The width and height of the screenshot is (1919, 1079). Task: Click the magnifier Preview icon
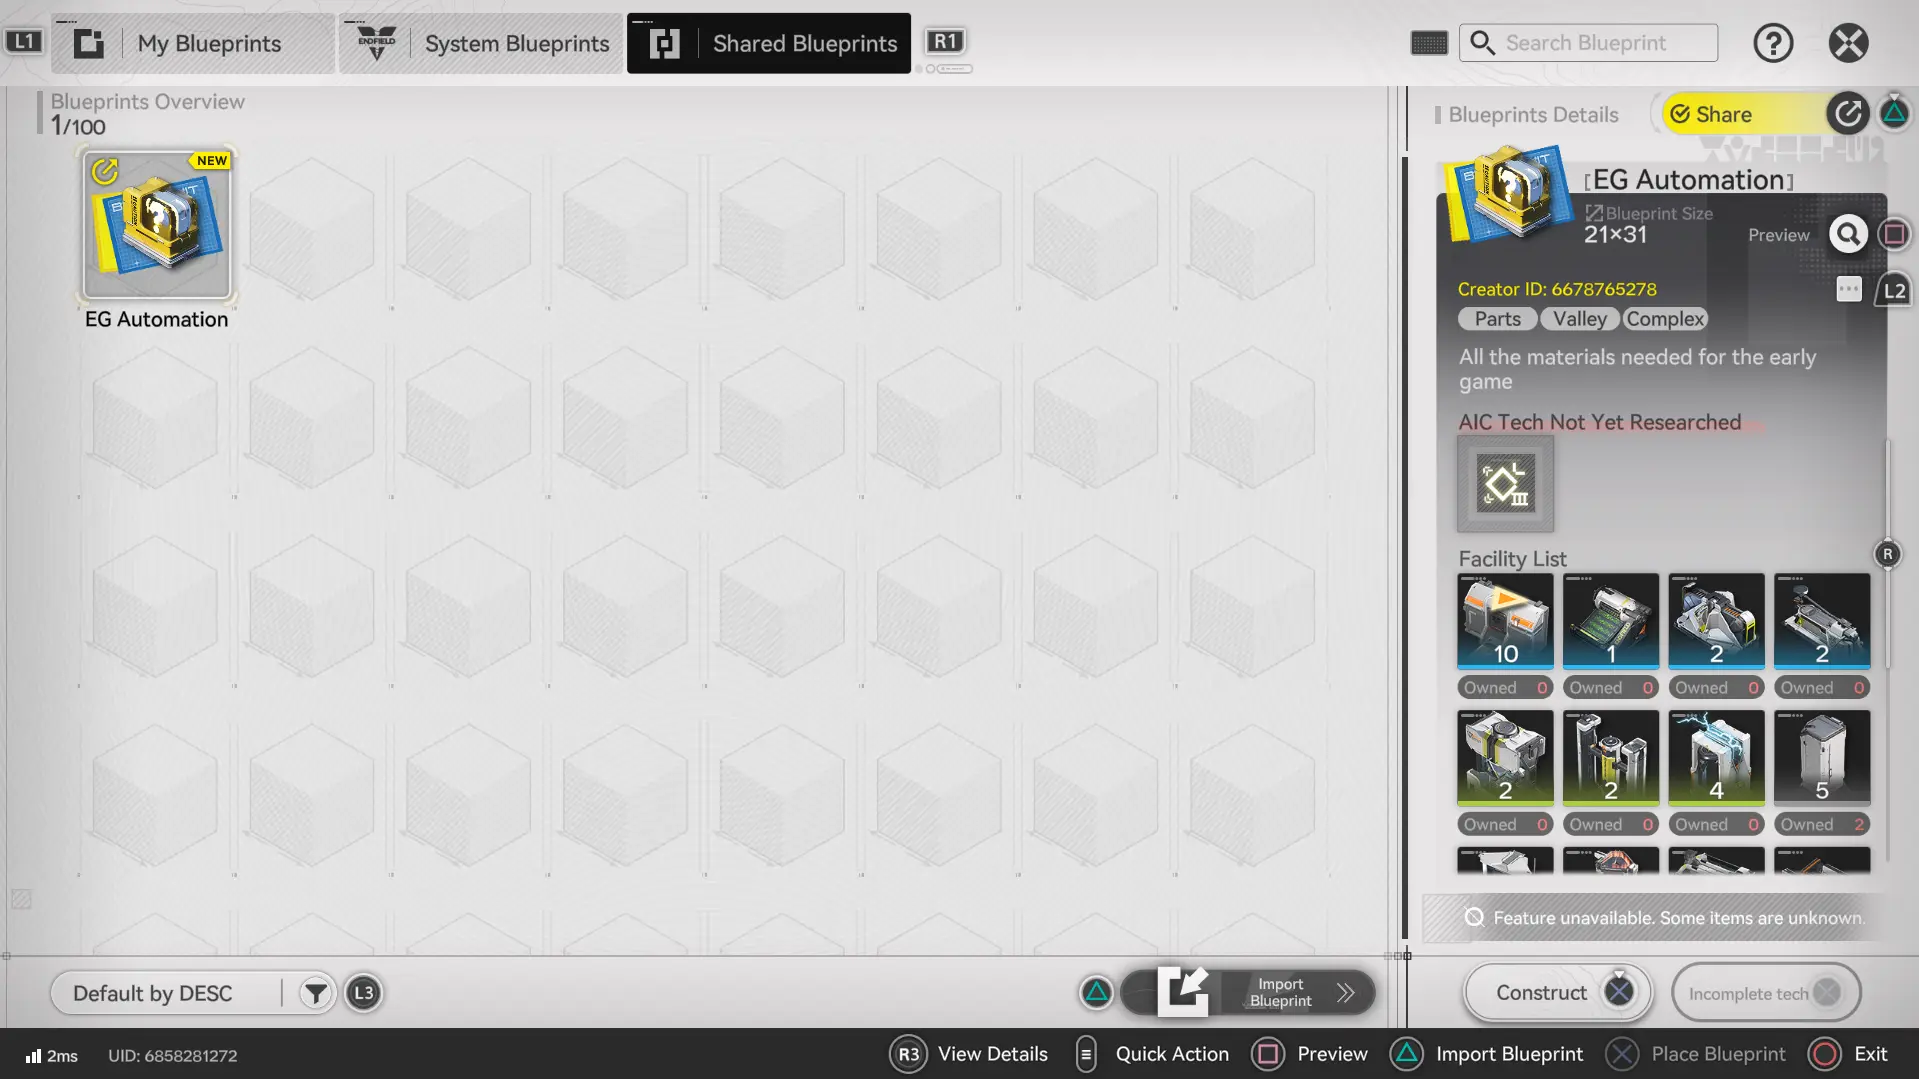(1848, 234)
